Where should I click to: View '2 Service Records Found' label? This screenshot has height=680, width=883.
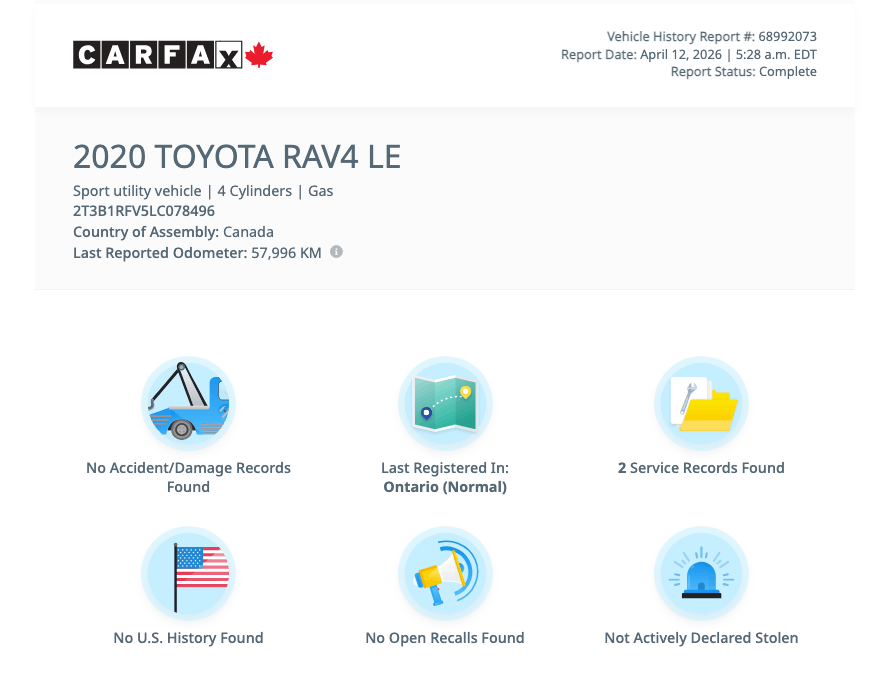pos(701,468)
